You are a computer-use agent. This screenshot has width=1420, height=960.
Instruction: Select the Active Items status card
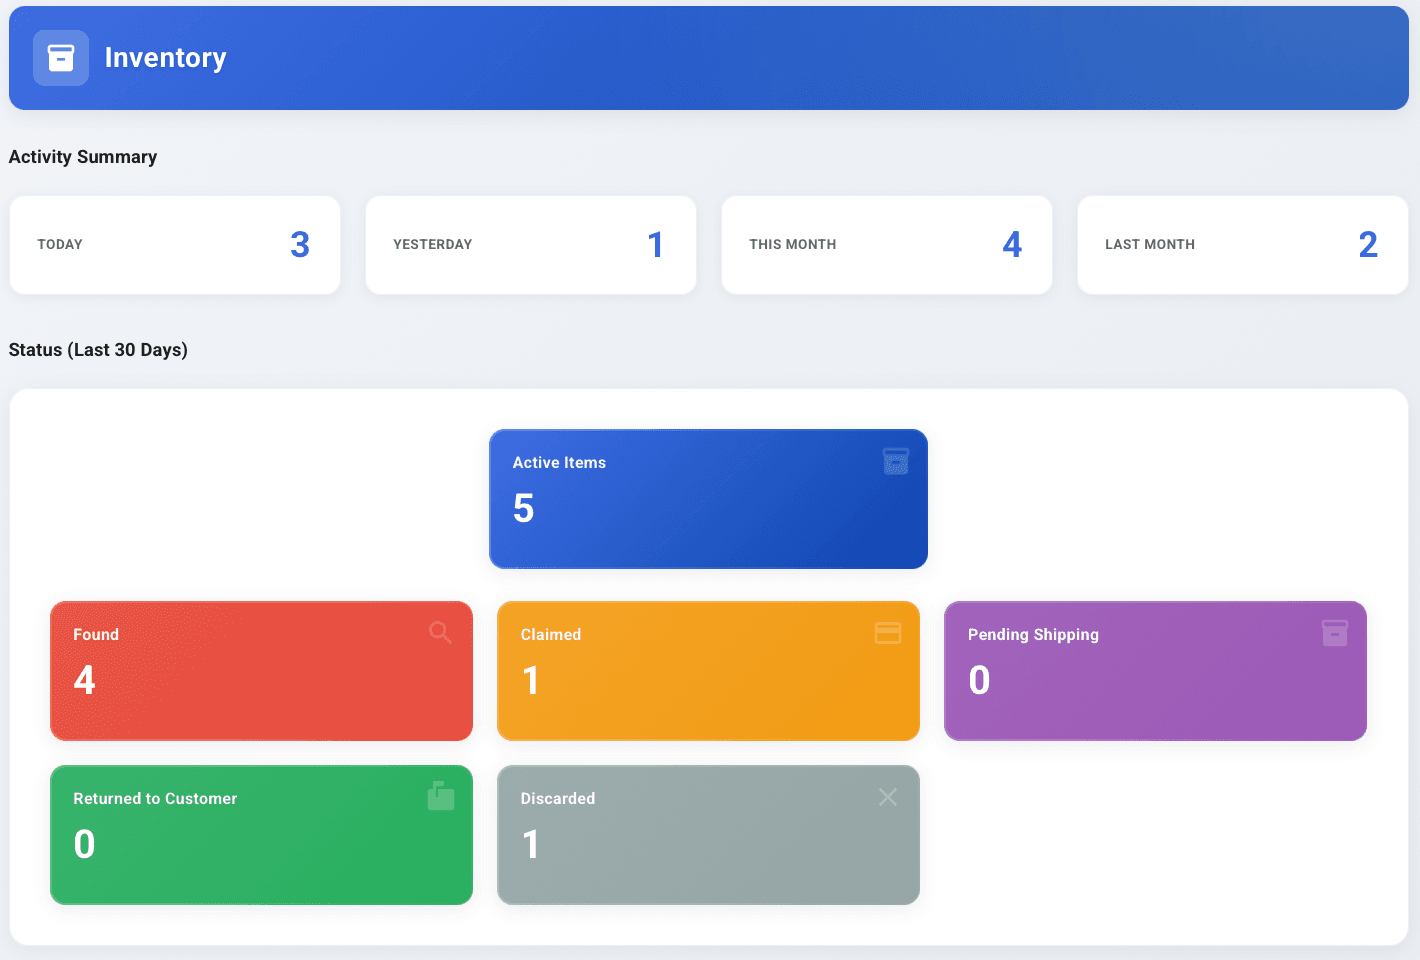(x=708, y=499)
